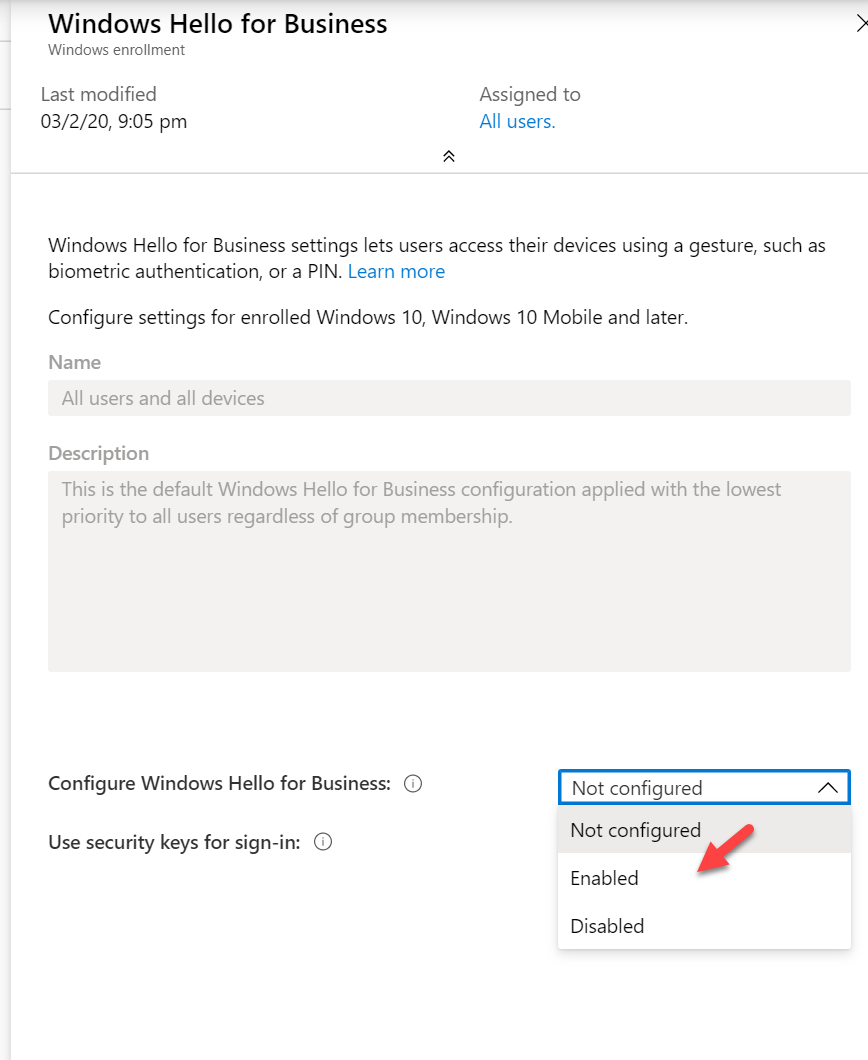Click the Configure Windows Hello for Business label
868x1060 pixels.
click(x=220, y=784)
